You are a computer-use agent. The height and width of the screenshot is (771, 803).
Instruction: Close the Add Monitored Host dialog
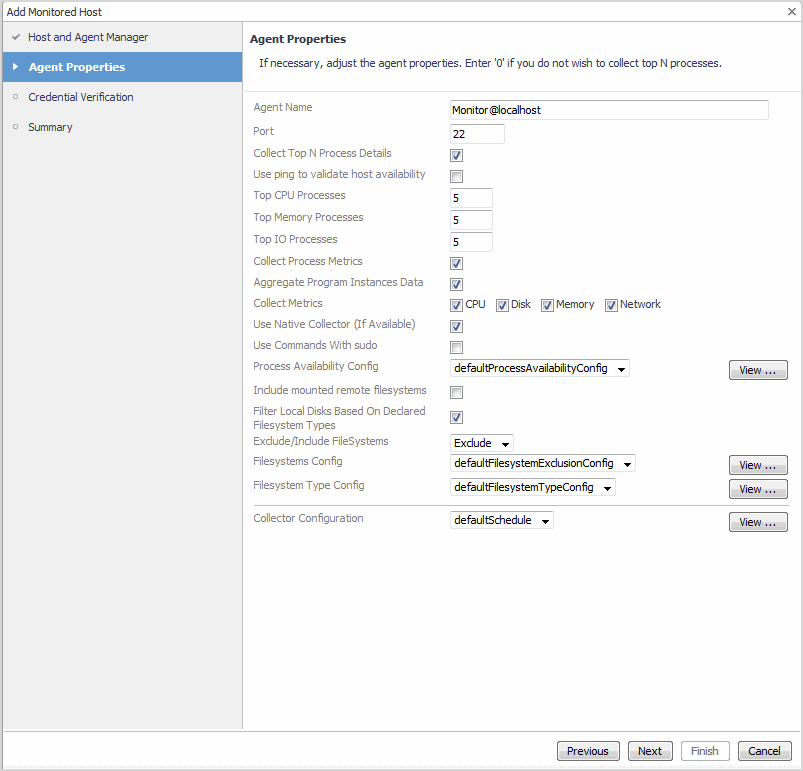(x=791, y=12)
